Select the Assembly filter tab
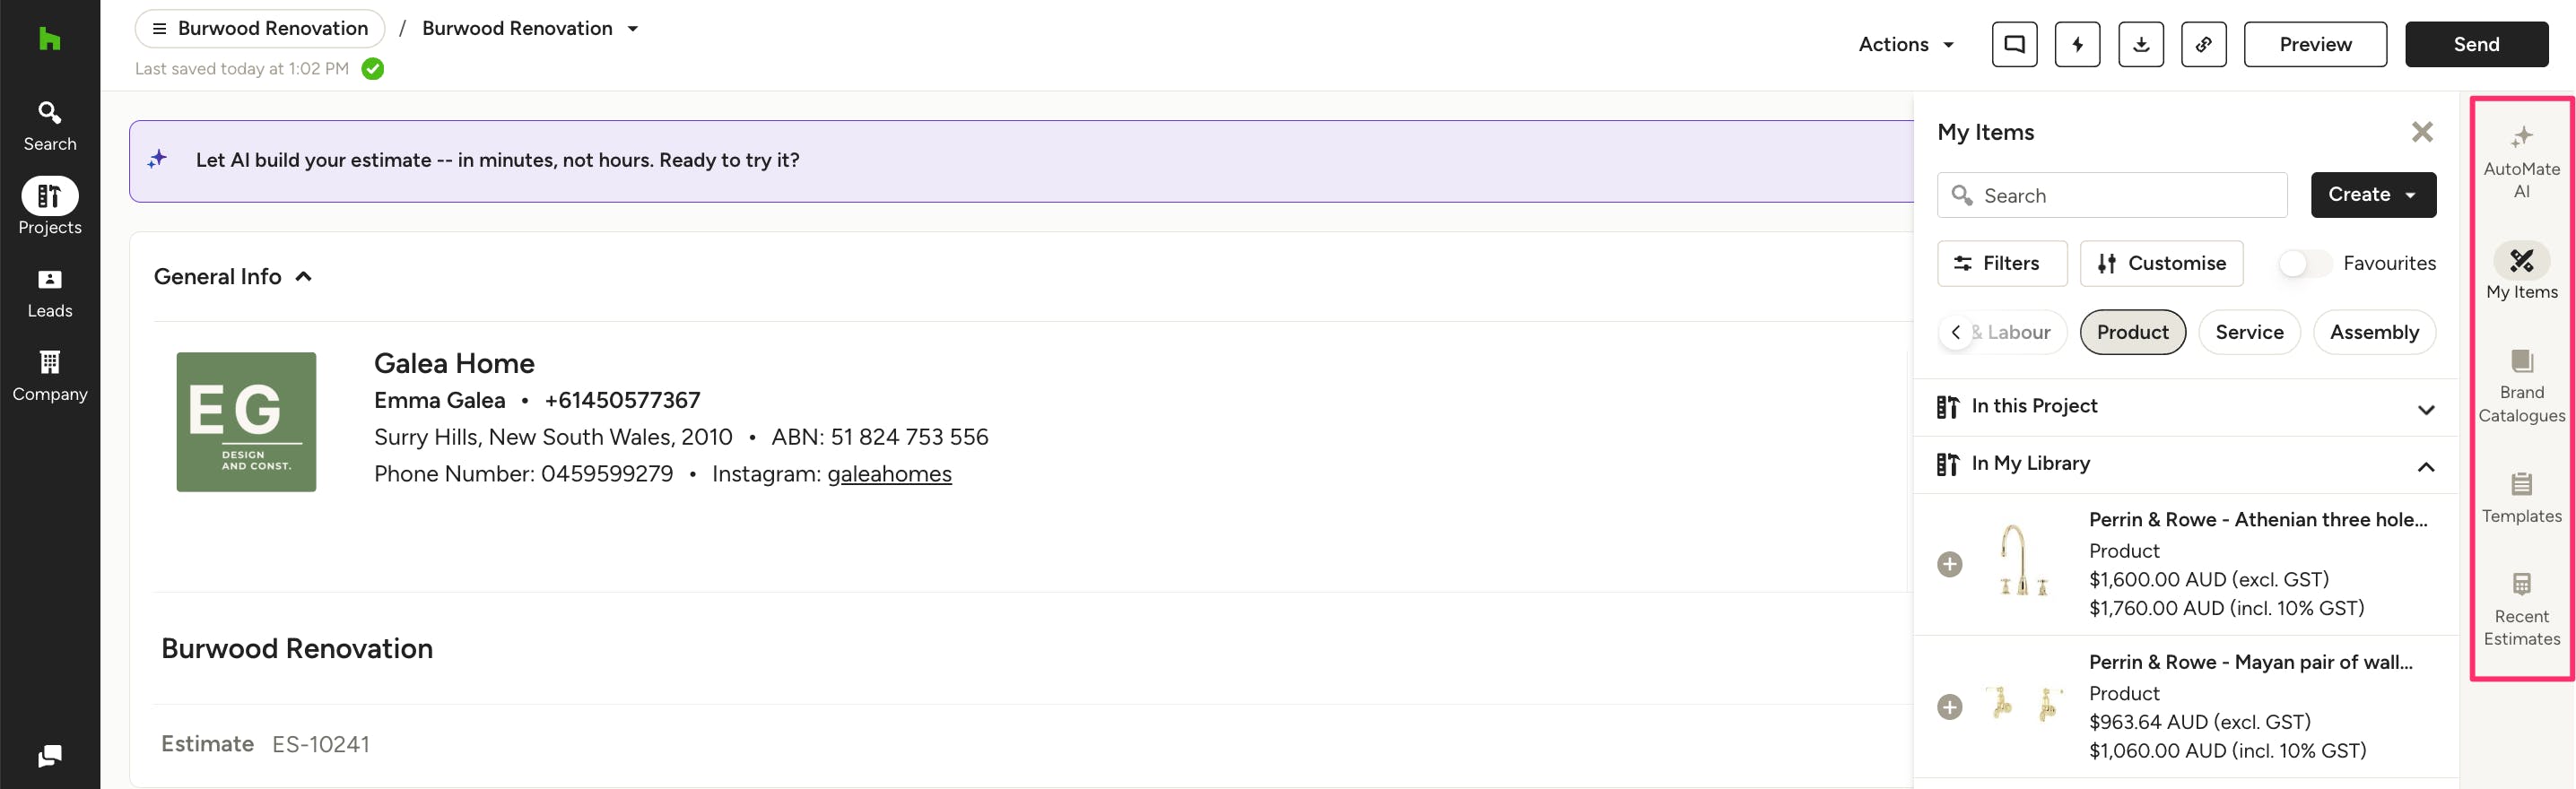 click(x=2373, y=332)
